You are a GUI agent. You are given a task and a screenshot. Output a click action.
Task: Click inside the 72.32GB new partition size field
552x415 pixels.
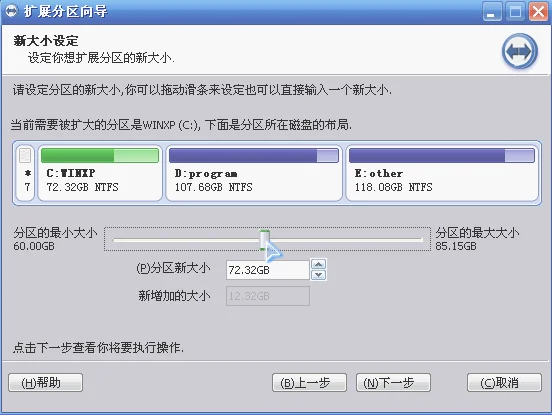point(268,270)
